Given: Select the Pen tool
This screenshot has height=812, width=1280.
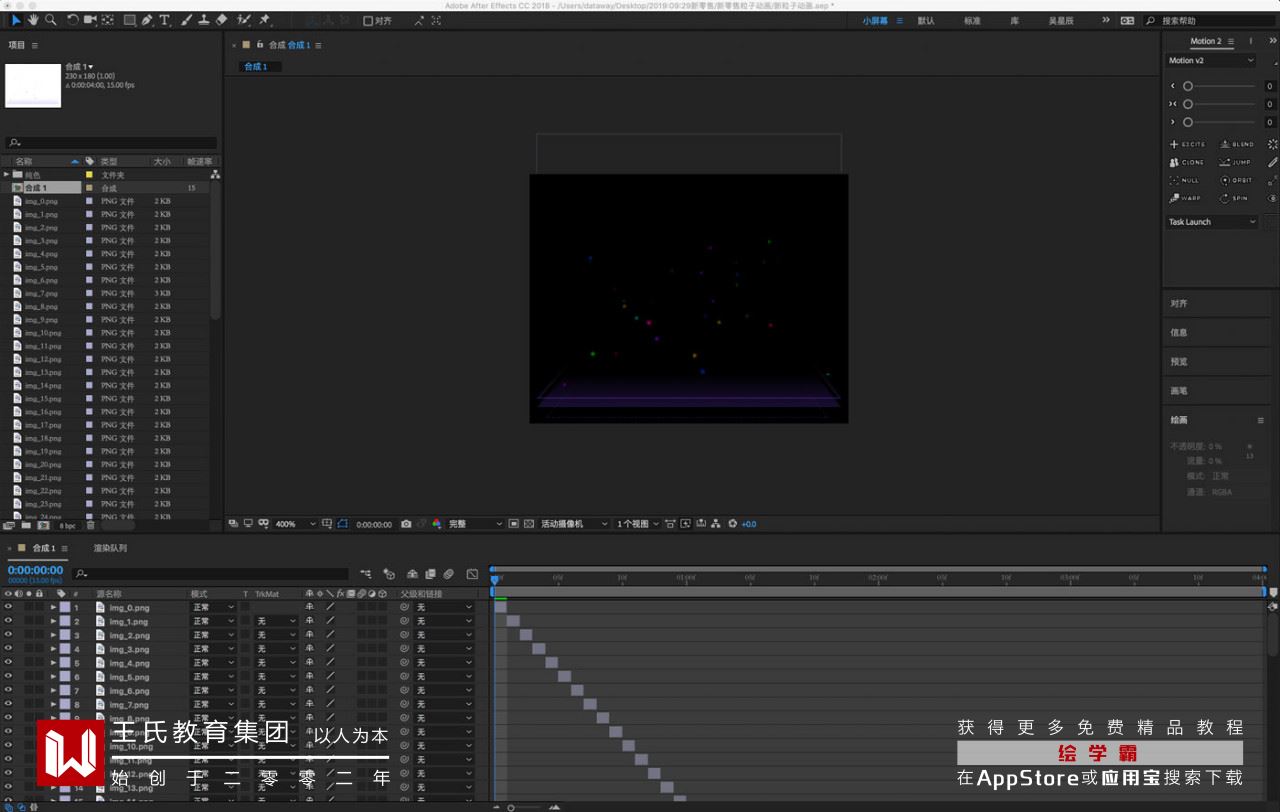Looking at the screenshot, I should 148,20.
